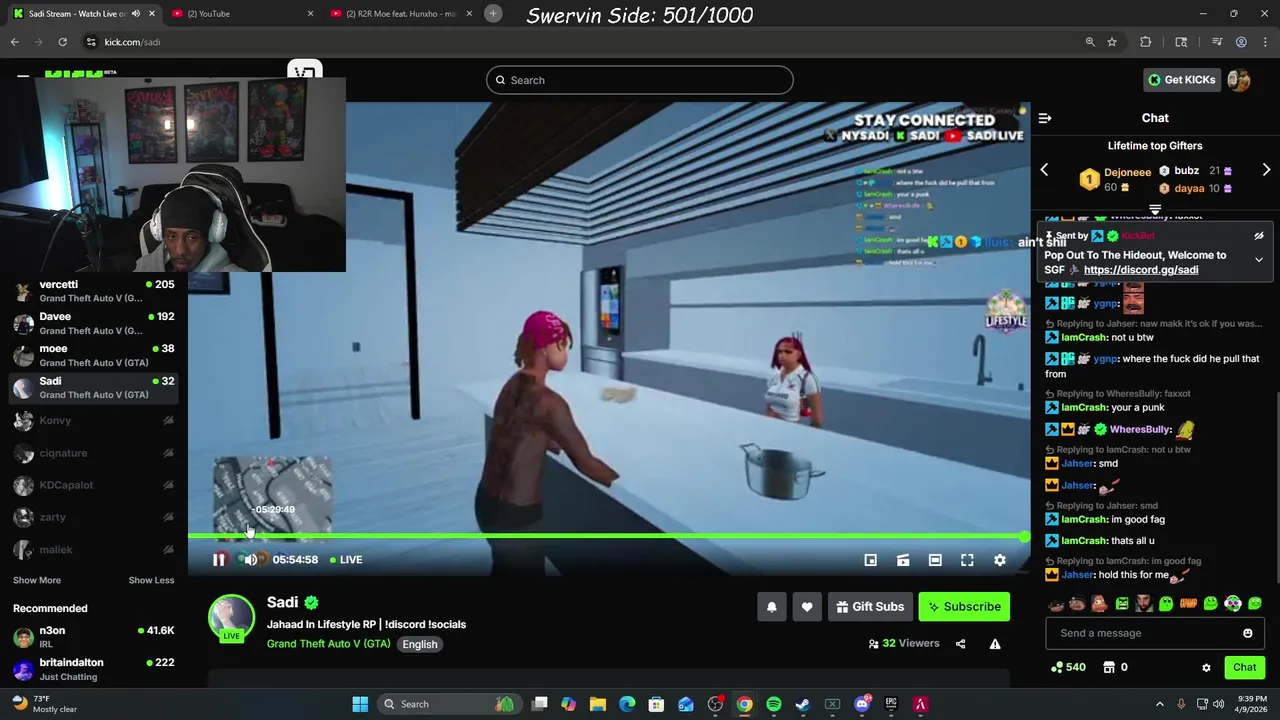Toggle notifications bell for Sadi
Viewport: 1280px width, 720px height.
pyautogui.click(x=771, y=607)
